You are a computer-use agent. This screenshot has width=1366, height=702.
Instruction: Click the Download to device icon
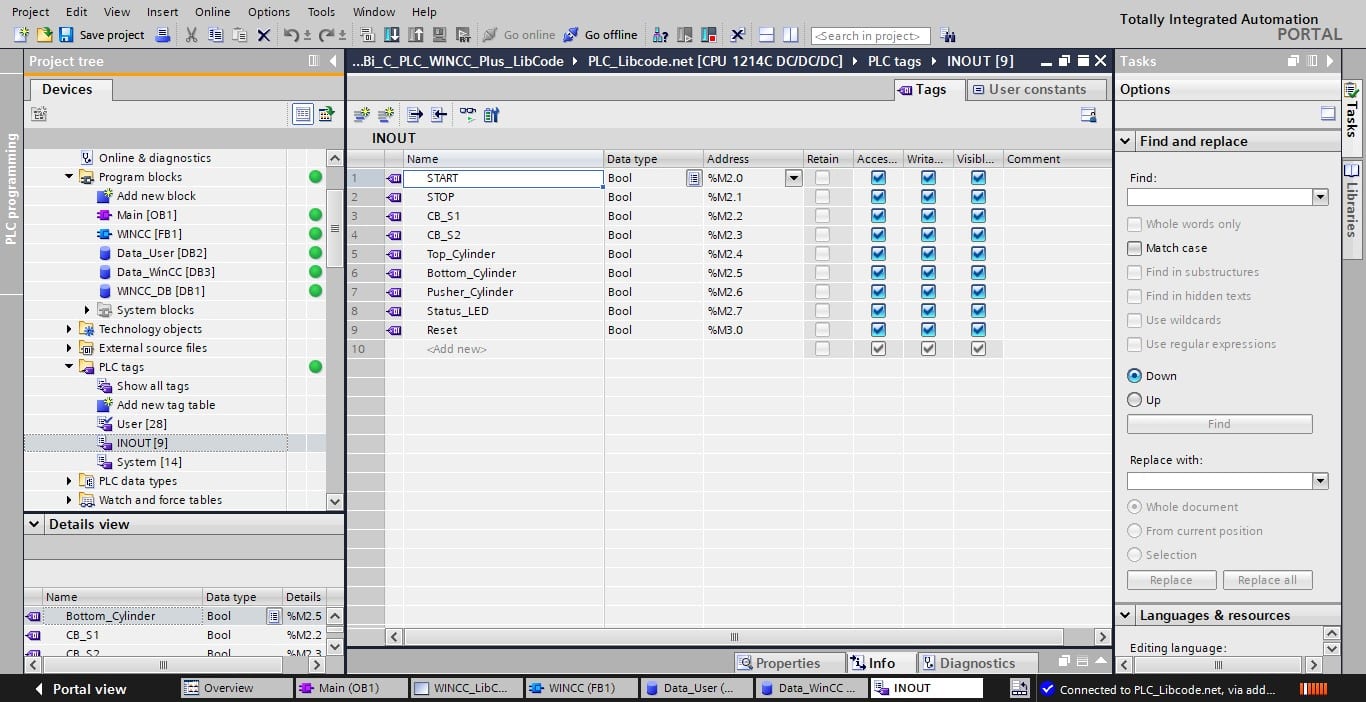tap(391, 35)
